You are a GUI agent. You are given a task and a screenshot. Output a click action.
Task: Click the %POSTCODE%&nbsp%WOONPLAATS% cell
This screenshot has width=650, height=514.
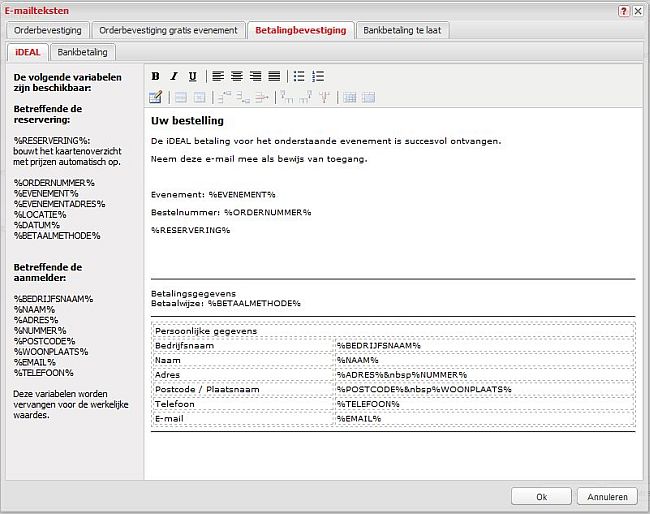484,389
